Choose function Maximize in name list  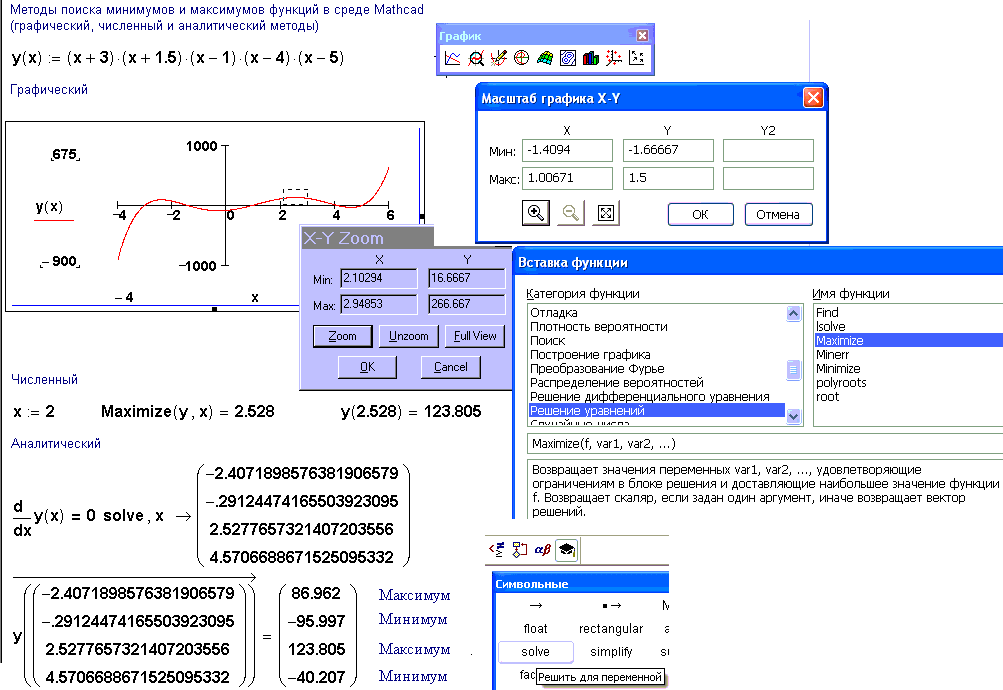click(908, 341)
